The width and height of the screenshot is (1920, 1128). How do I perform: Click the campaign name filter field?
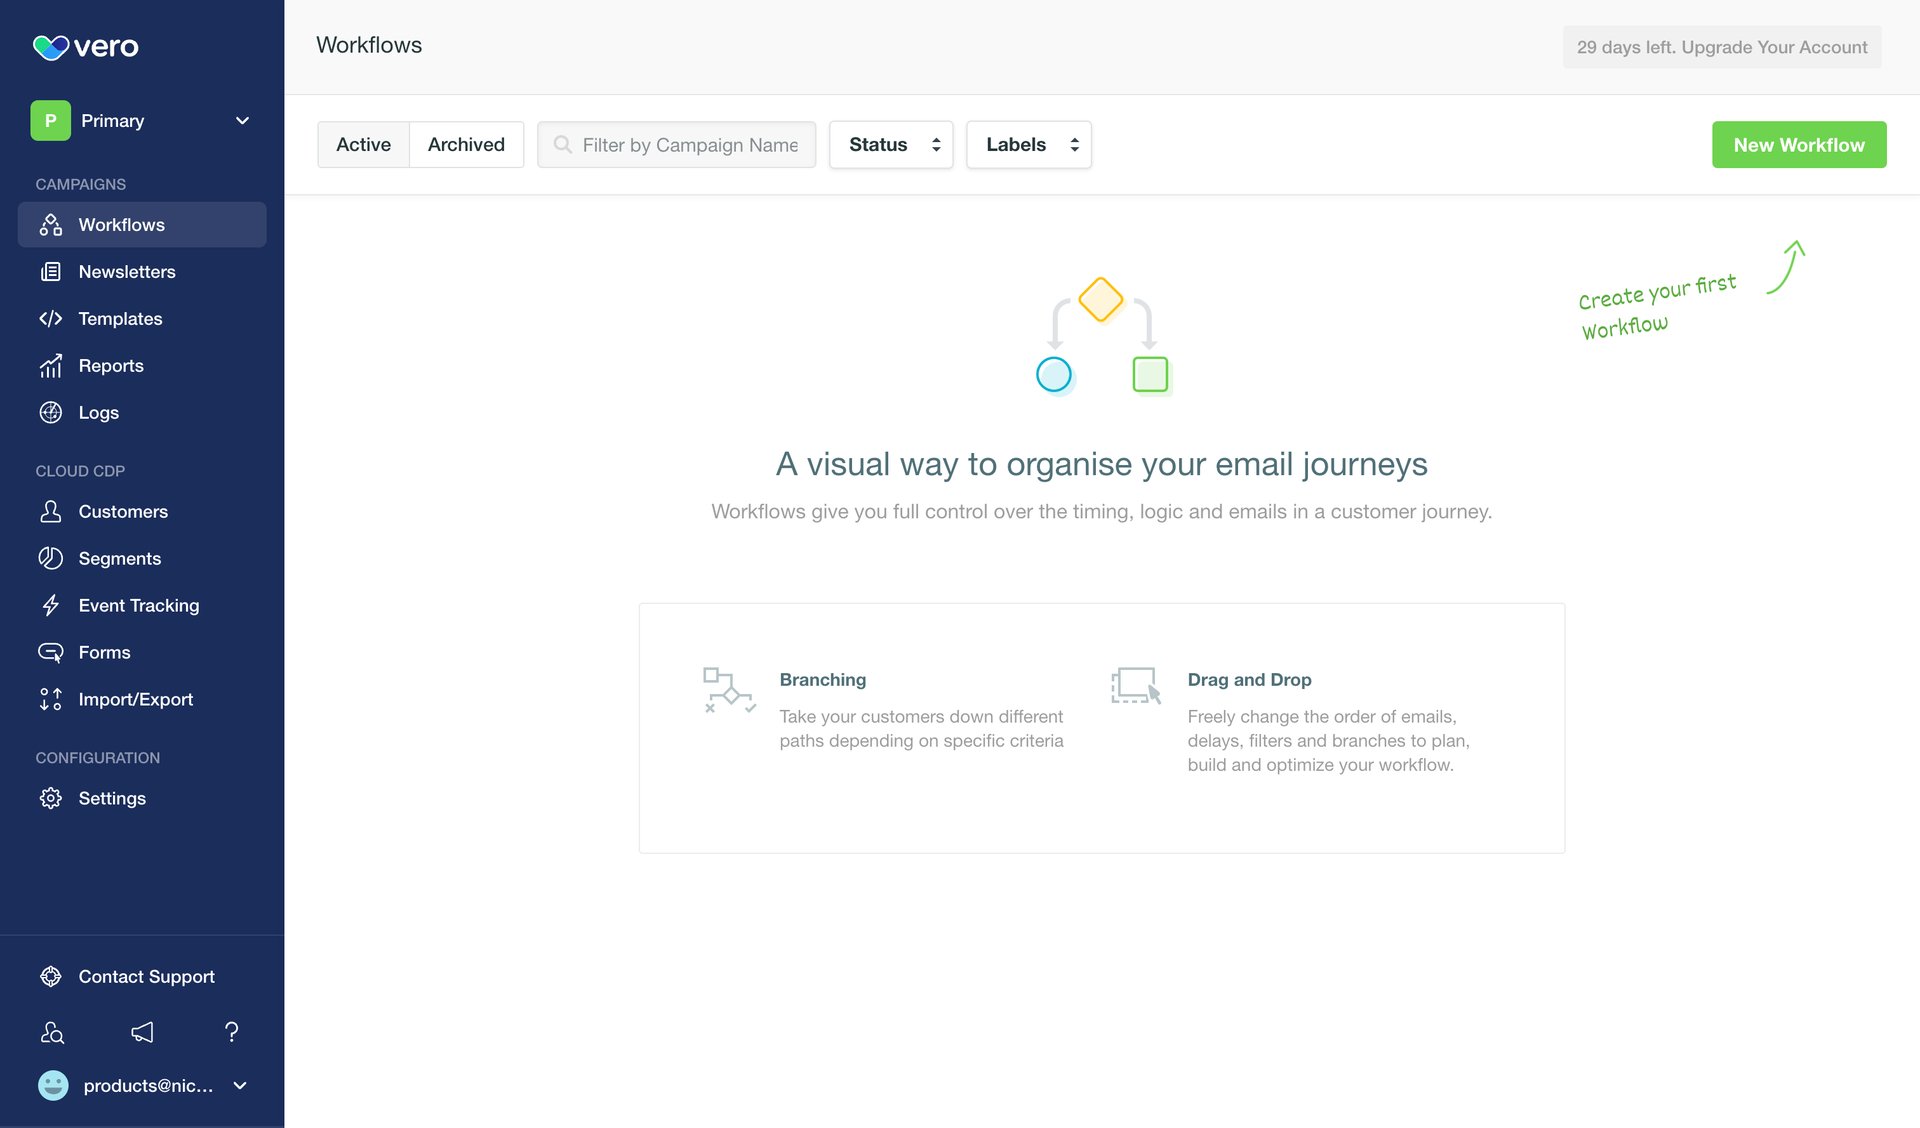point(676,144)
